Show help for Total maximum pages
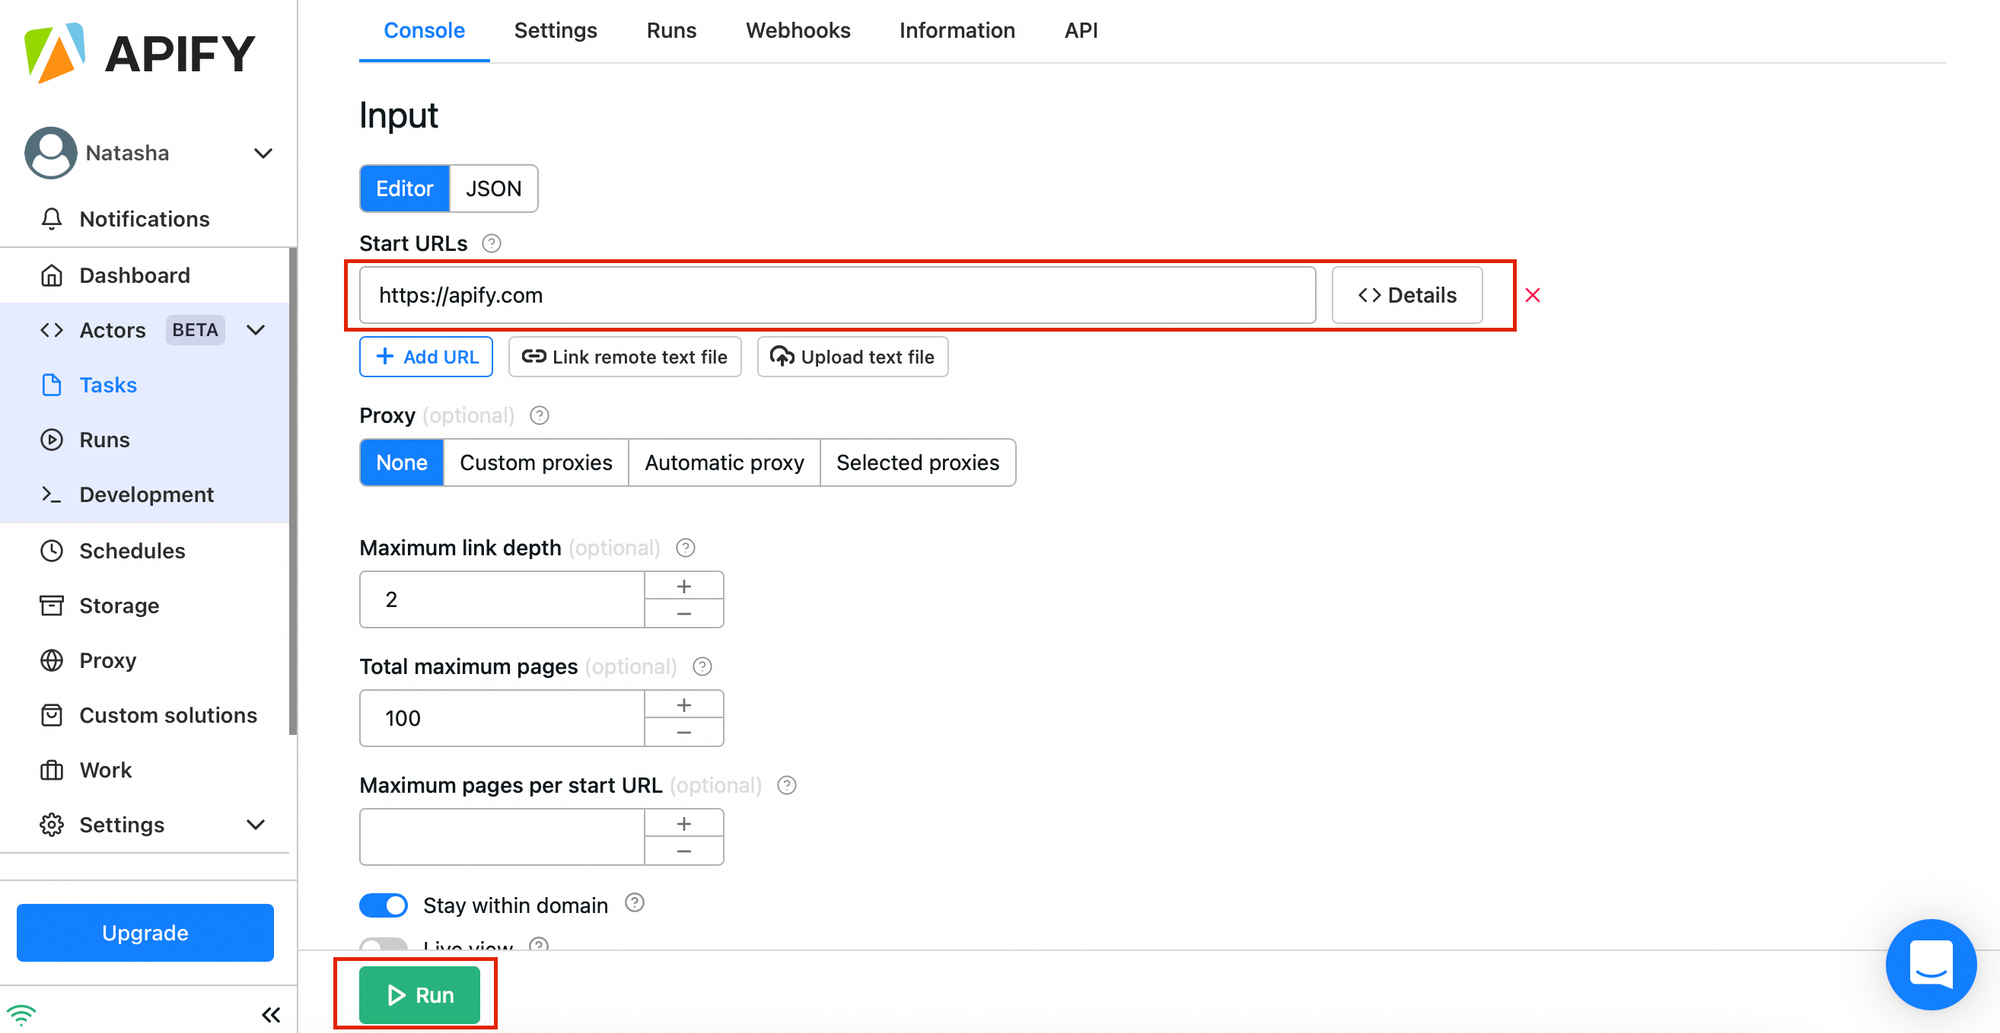2000x1033 pixels. (702, 667)
